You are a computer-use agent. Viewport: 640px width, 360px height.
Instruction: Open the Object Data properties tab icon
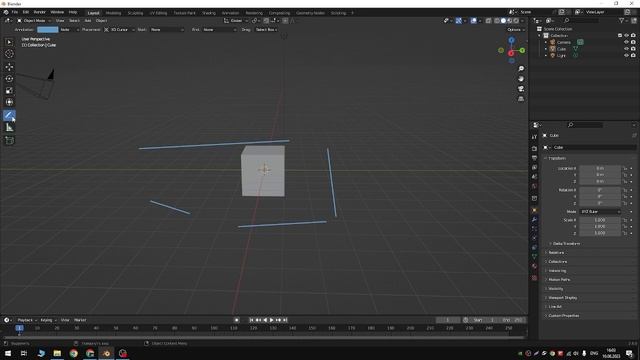point(534,256)
